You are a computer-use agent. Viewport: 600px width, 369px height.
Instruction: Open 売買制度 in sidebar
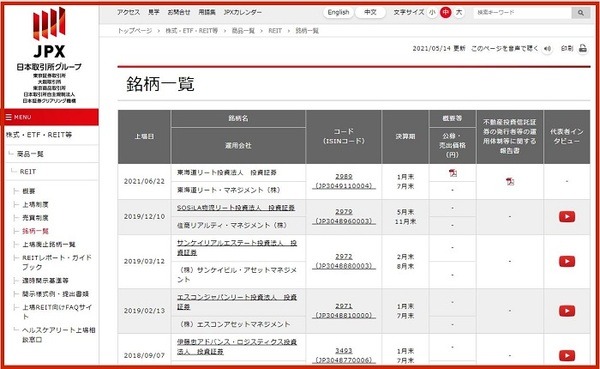[x=35, y=218]
